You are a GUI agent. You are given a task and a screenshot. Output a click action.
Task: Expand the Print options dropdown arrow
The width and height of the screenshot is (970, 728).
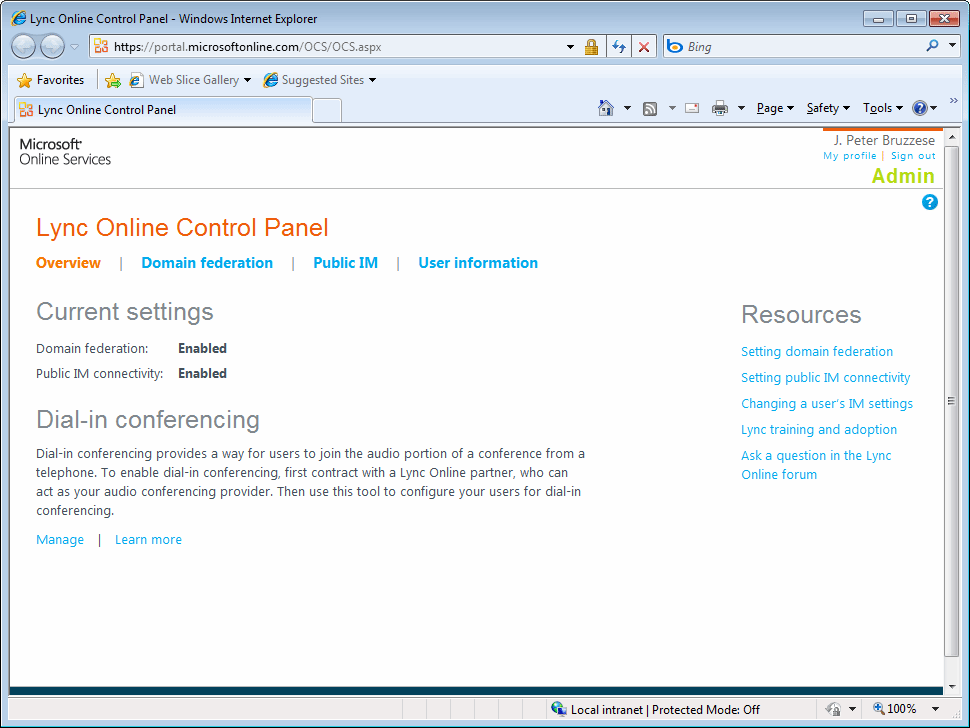tap(741, 108)
